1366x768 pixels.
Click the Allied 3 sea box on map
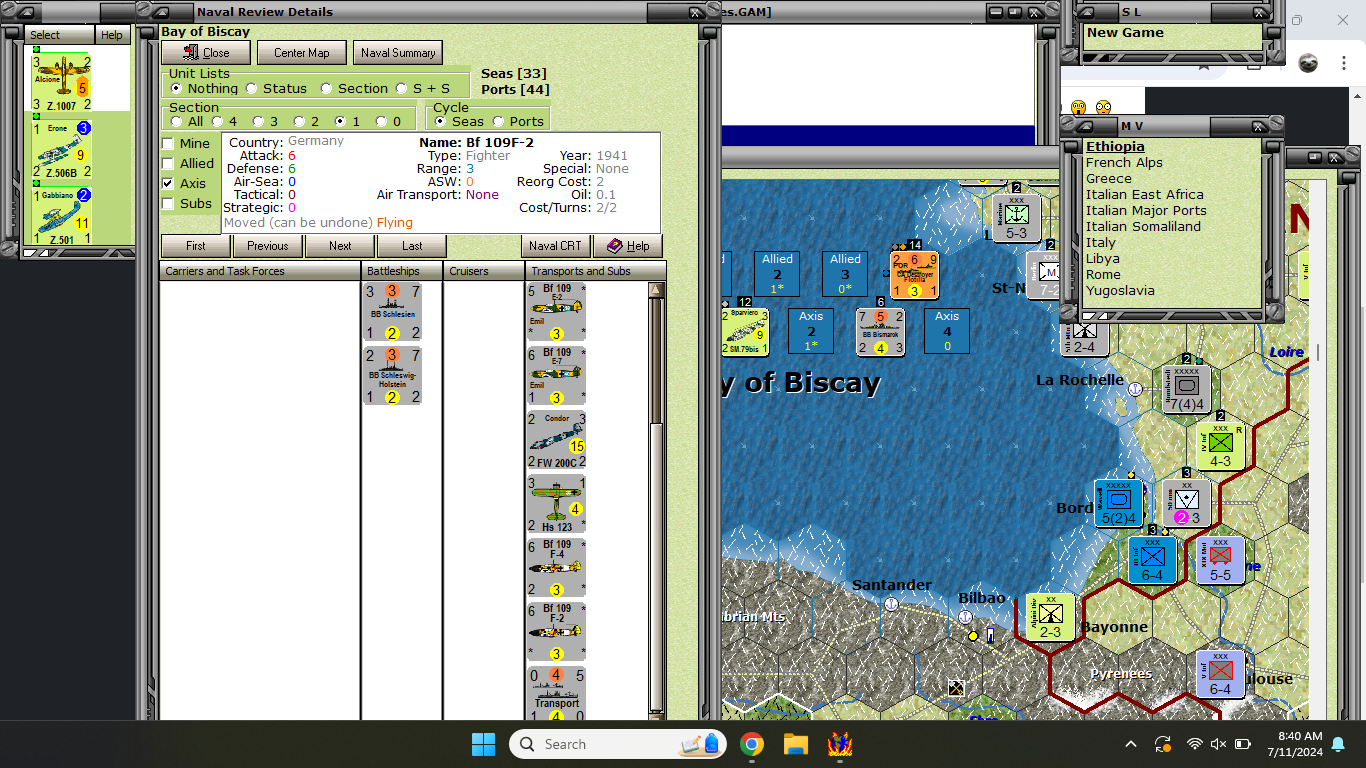point(845,273)
